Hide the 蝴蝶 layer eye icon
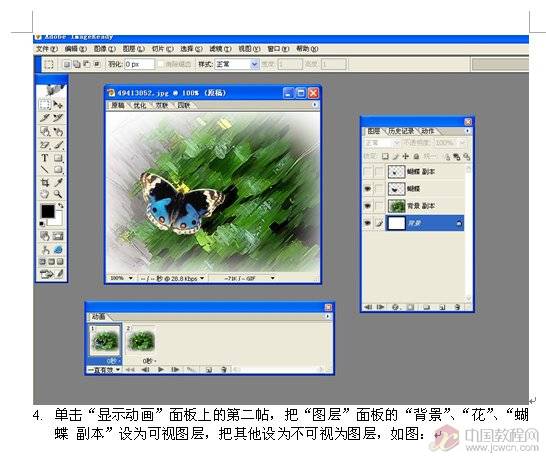The image size is (546, 458). click(367, 188)
